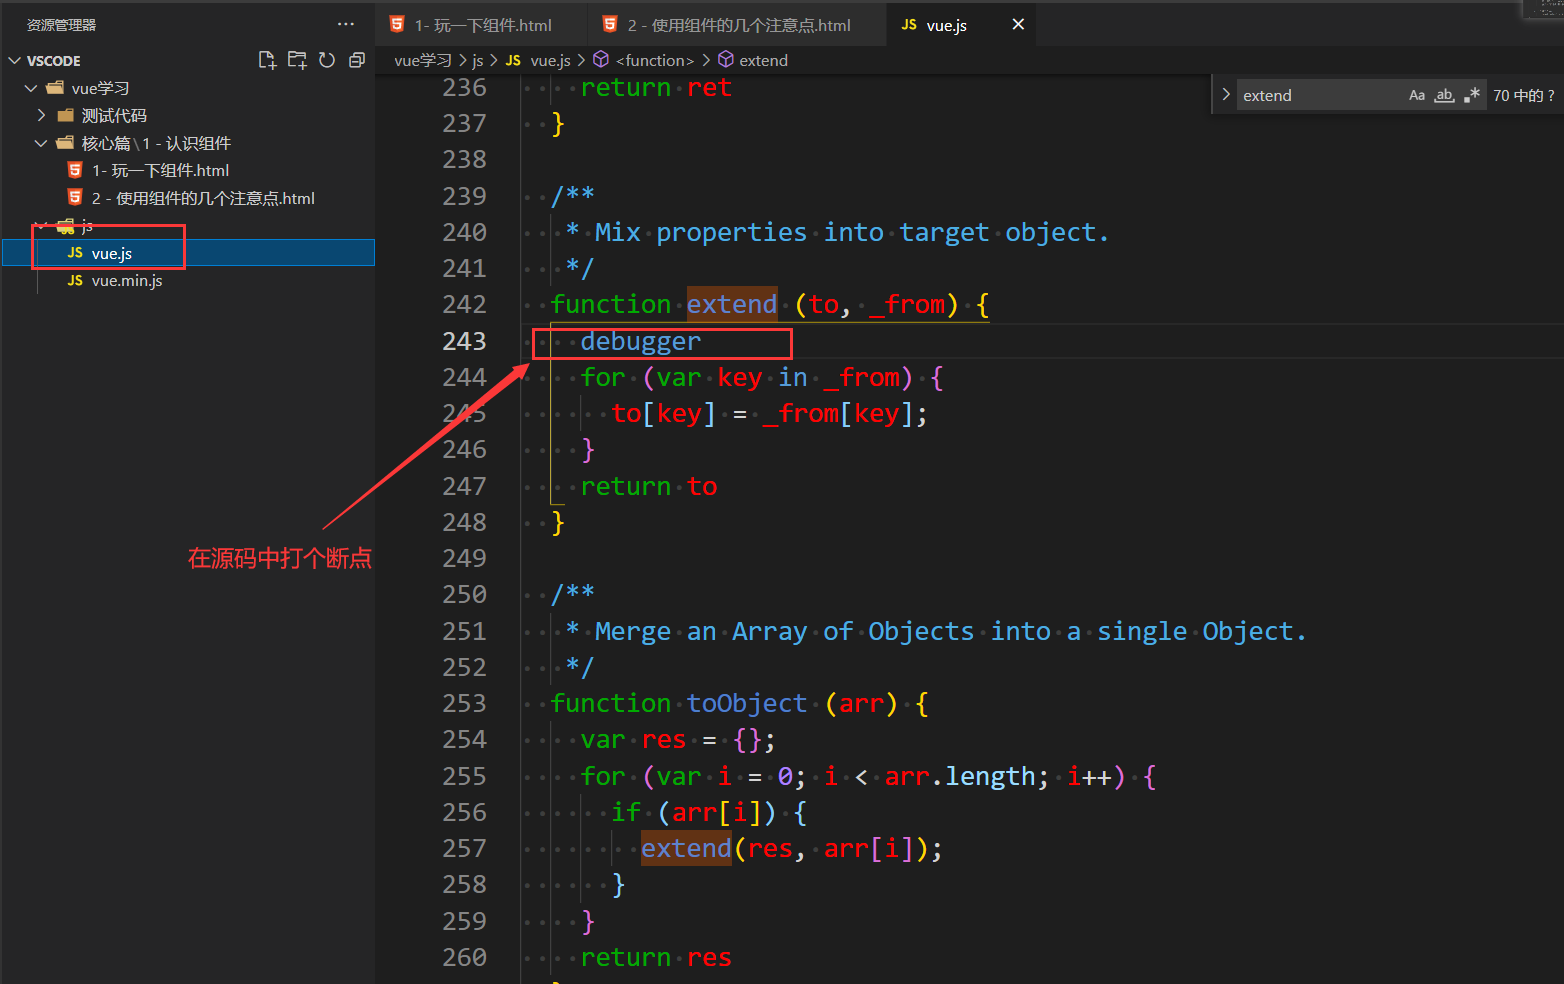The image size is (1564, 984).
Task: Click the New File icon in explorer header
Action: (x=267, y=60)
